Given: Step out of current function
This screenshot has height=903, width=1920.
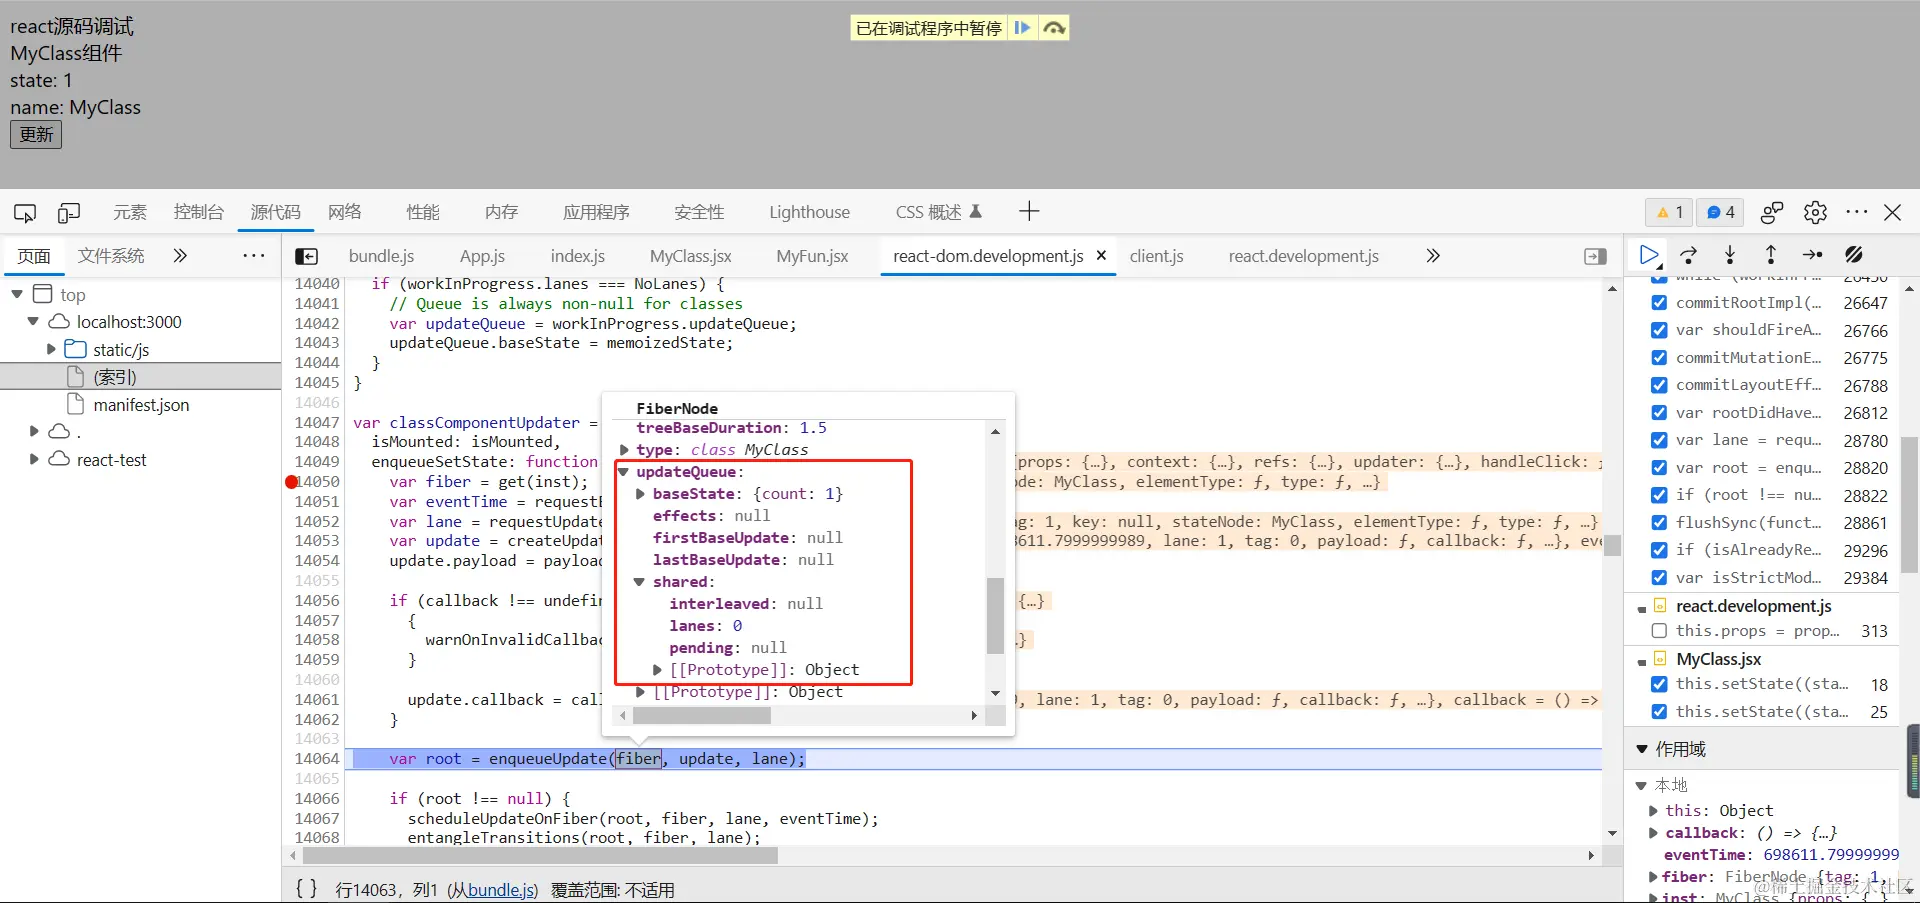Looking at the screenshot, I should (1771, 255).
